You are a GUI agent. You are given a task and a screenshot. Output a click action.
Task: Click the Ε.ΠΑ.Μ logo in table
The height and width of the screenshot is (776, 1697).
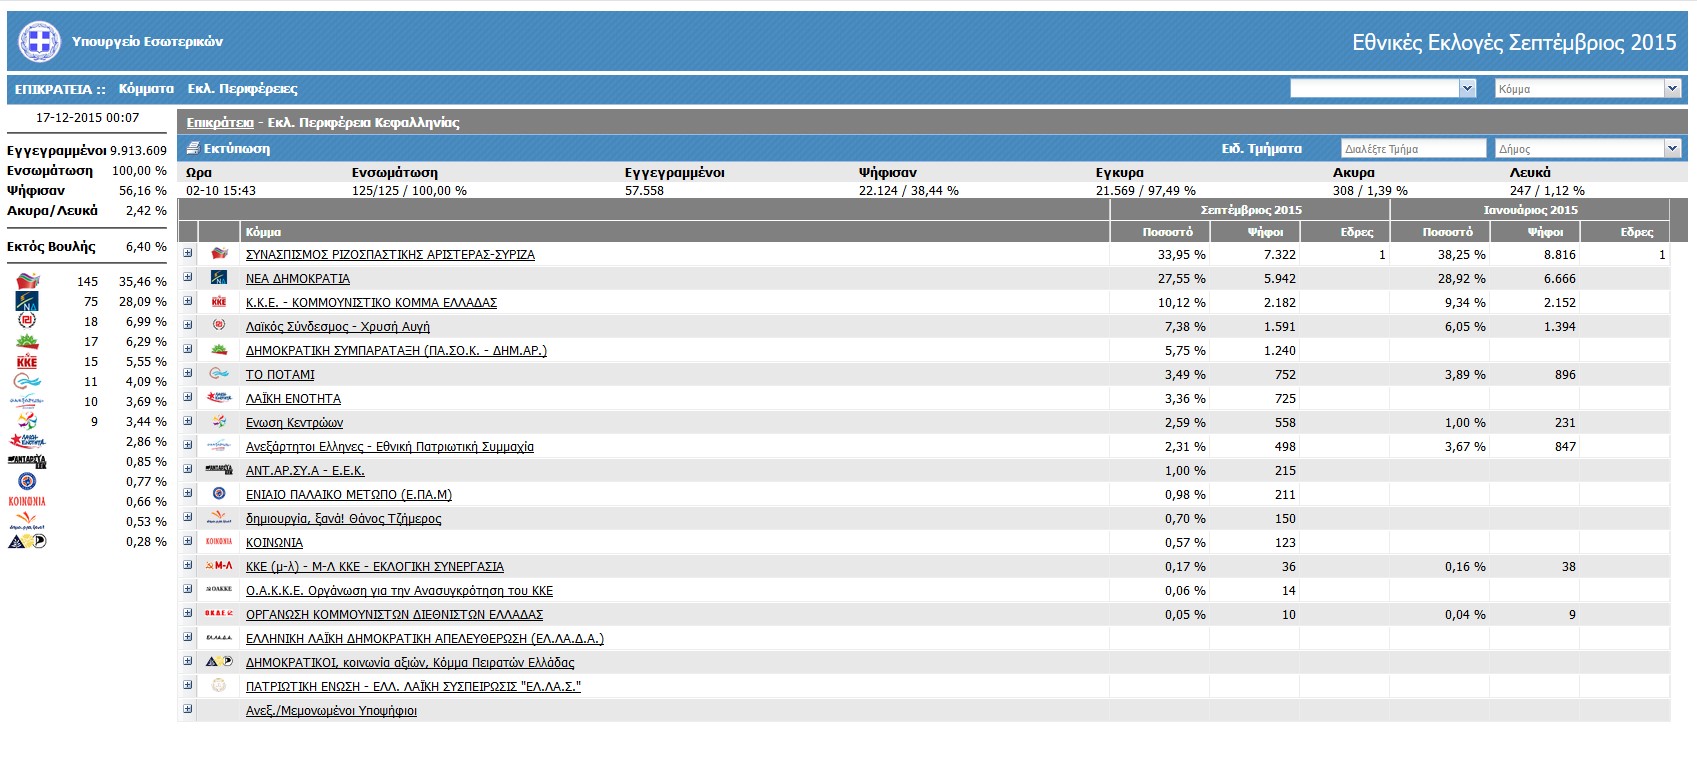point(219,494)
